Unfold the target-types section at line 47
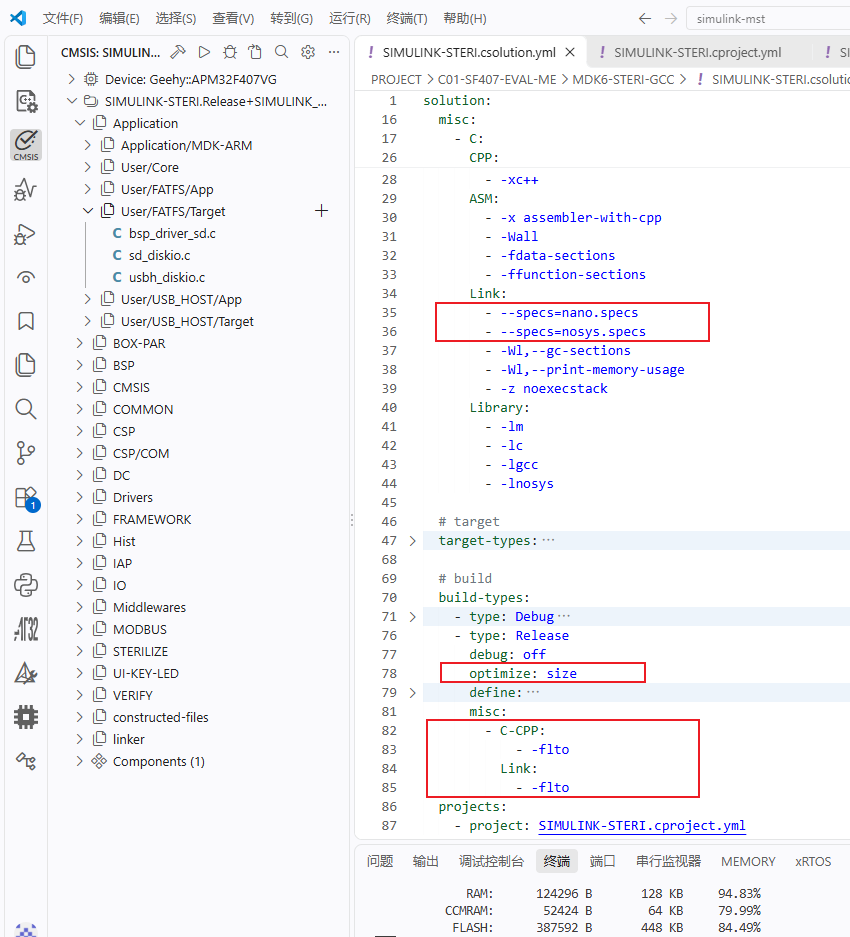The height and width of the screenshot is (937, 850). click(x=412, y=541)
